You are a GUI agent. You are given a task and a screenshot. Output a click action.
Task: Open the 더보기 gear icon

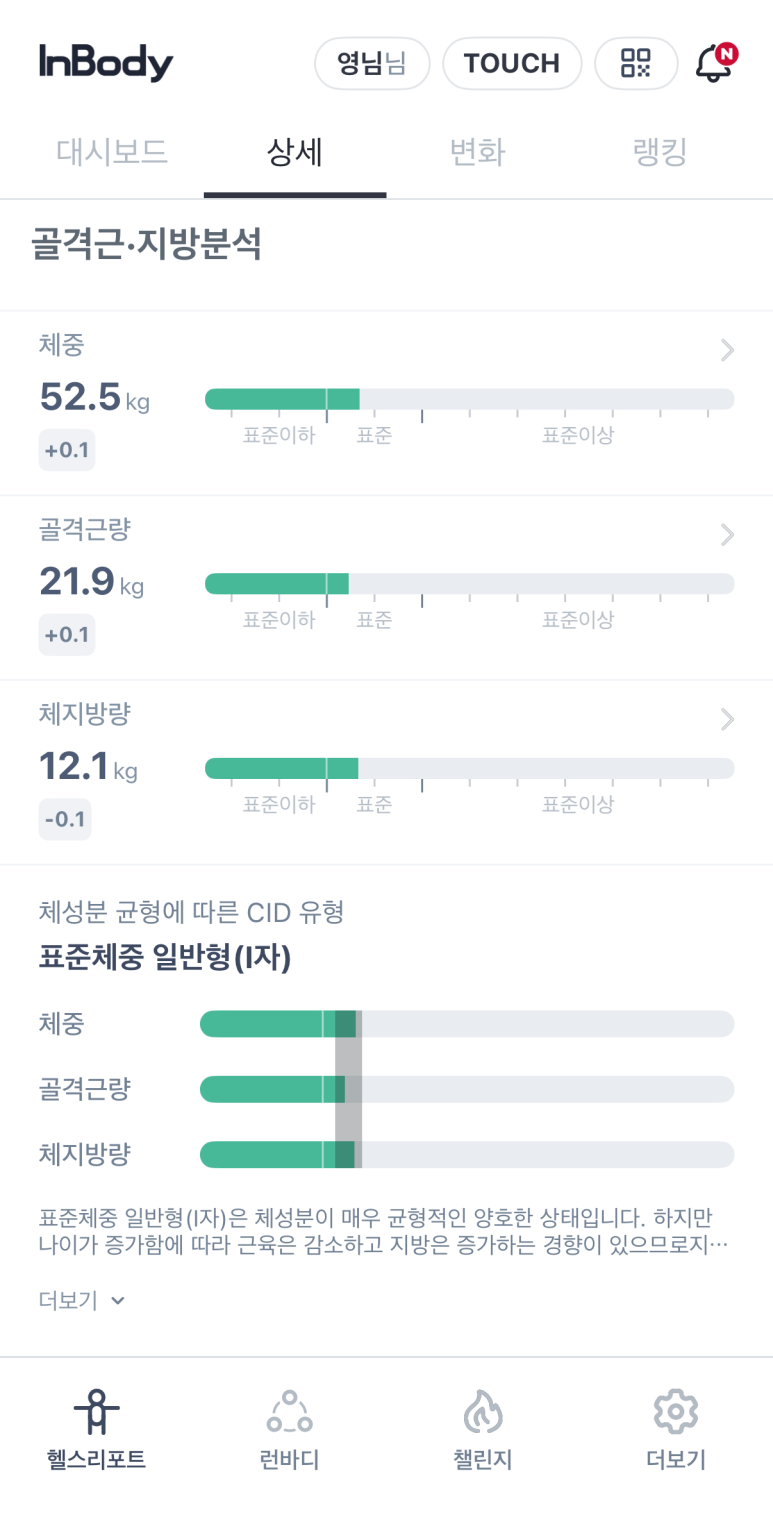675,1412
